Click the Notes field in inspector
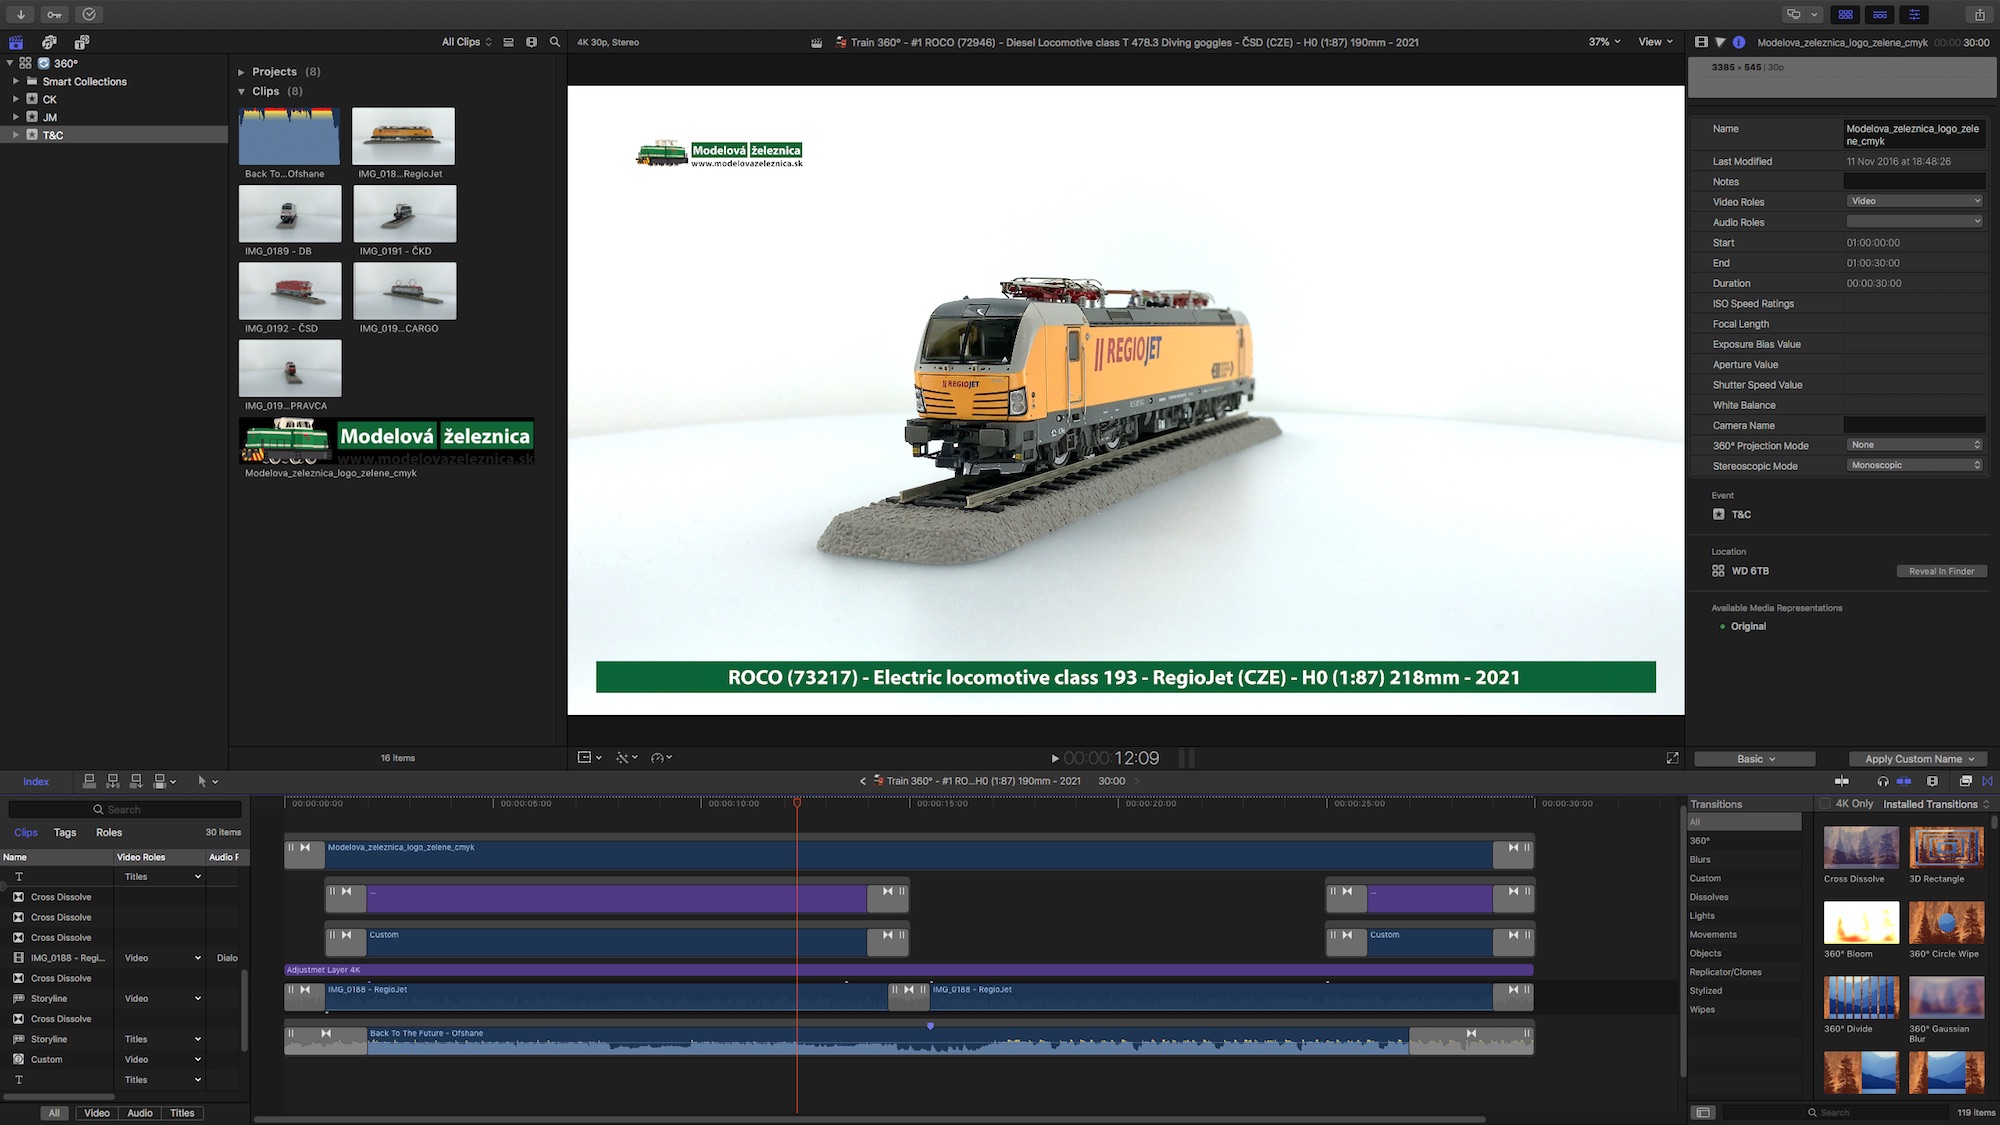2000x1125 pixels. coord(1914,181)
